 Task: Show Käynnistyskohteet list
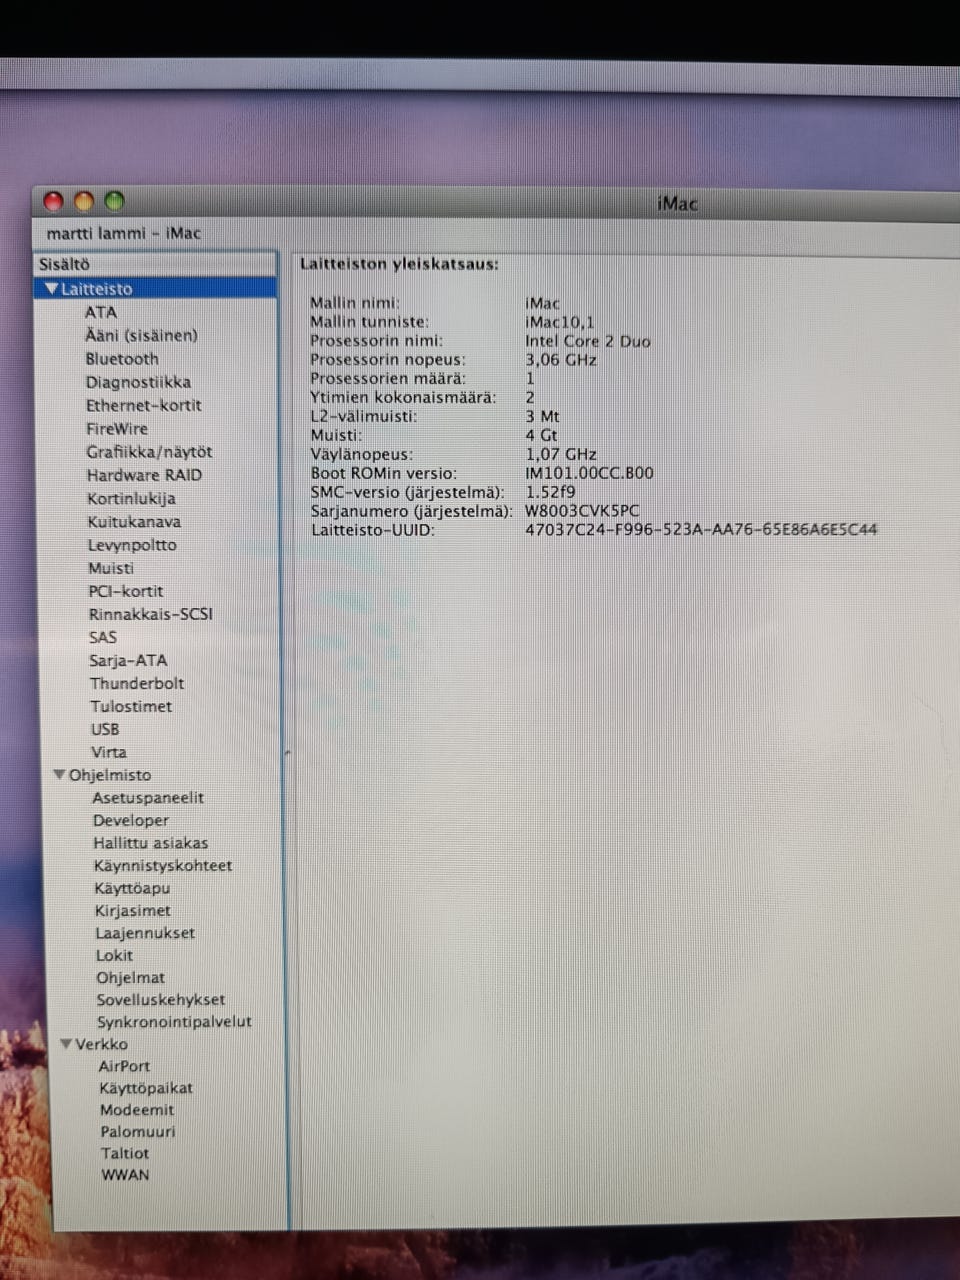[x=163, y=866]
